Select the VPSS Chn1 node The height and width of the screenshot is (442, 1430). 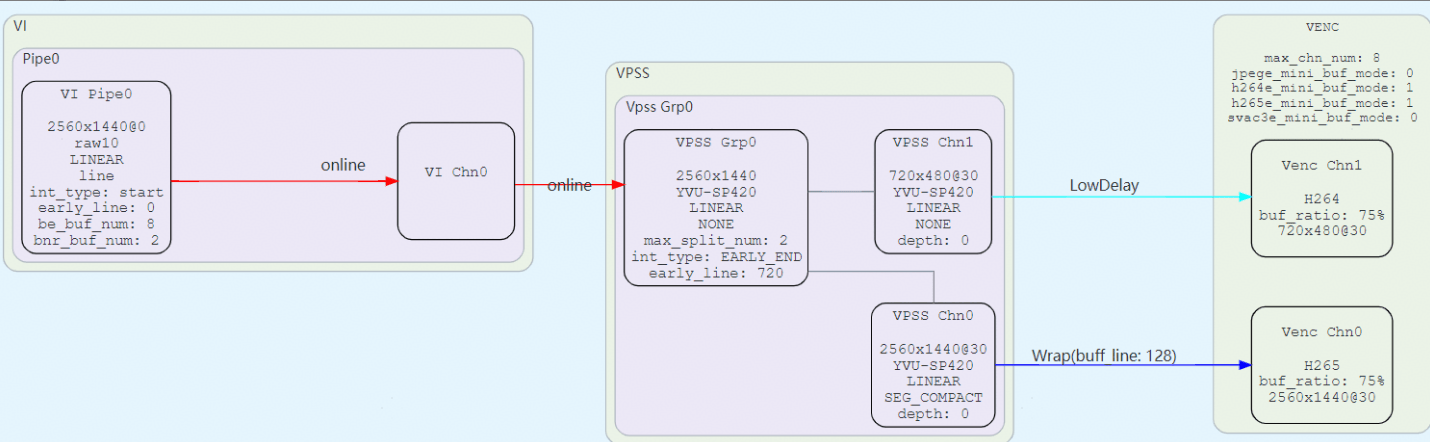pos(933,191)
